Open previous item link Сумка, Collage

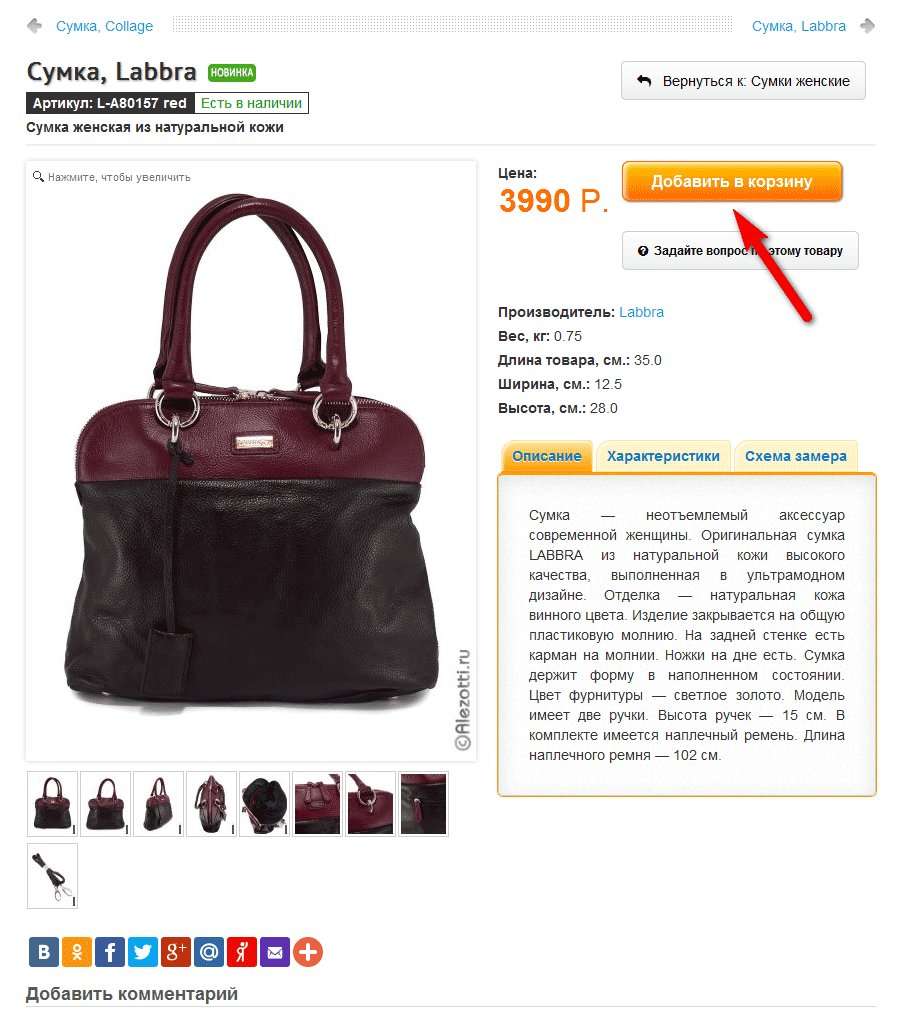[x=104, y=26]
